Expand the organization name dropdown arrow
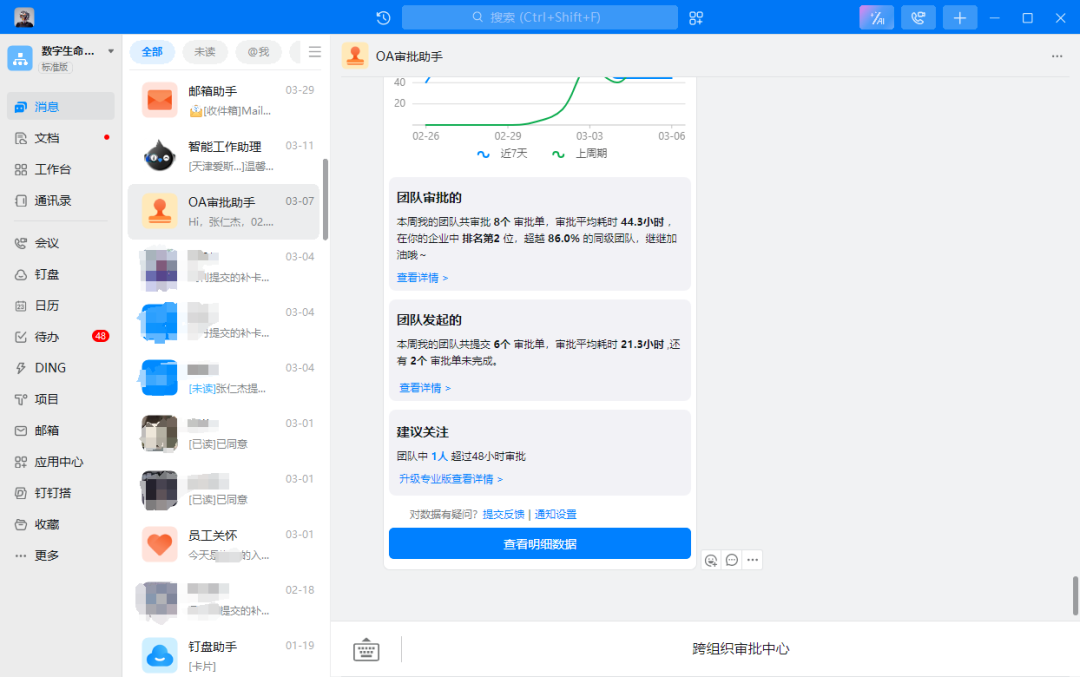This screenshot has width=1080, height=677. tap(111, 51)
